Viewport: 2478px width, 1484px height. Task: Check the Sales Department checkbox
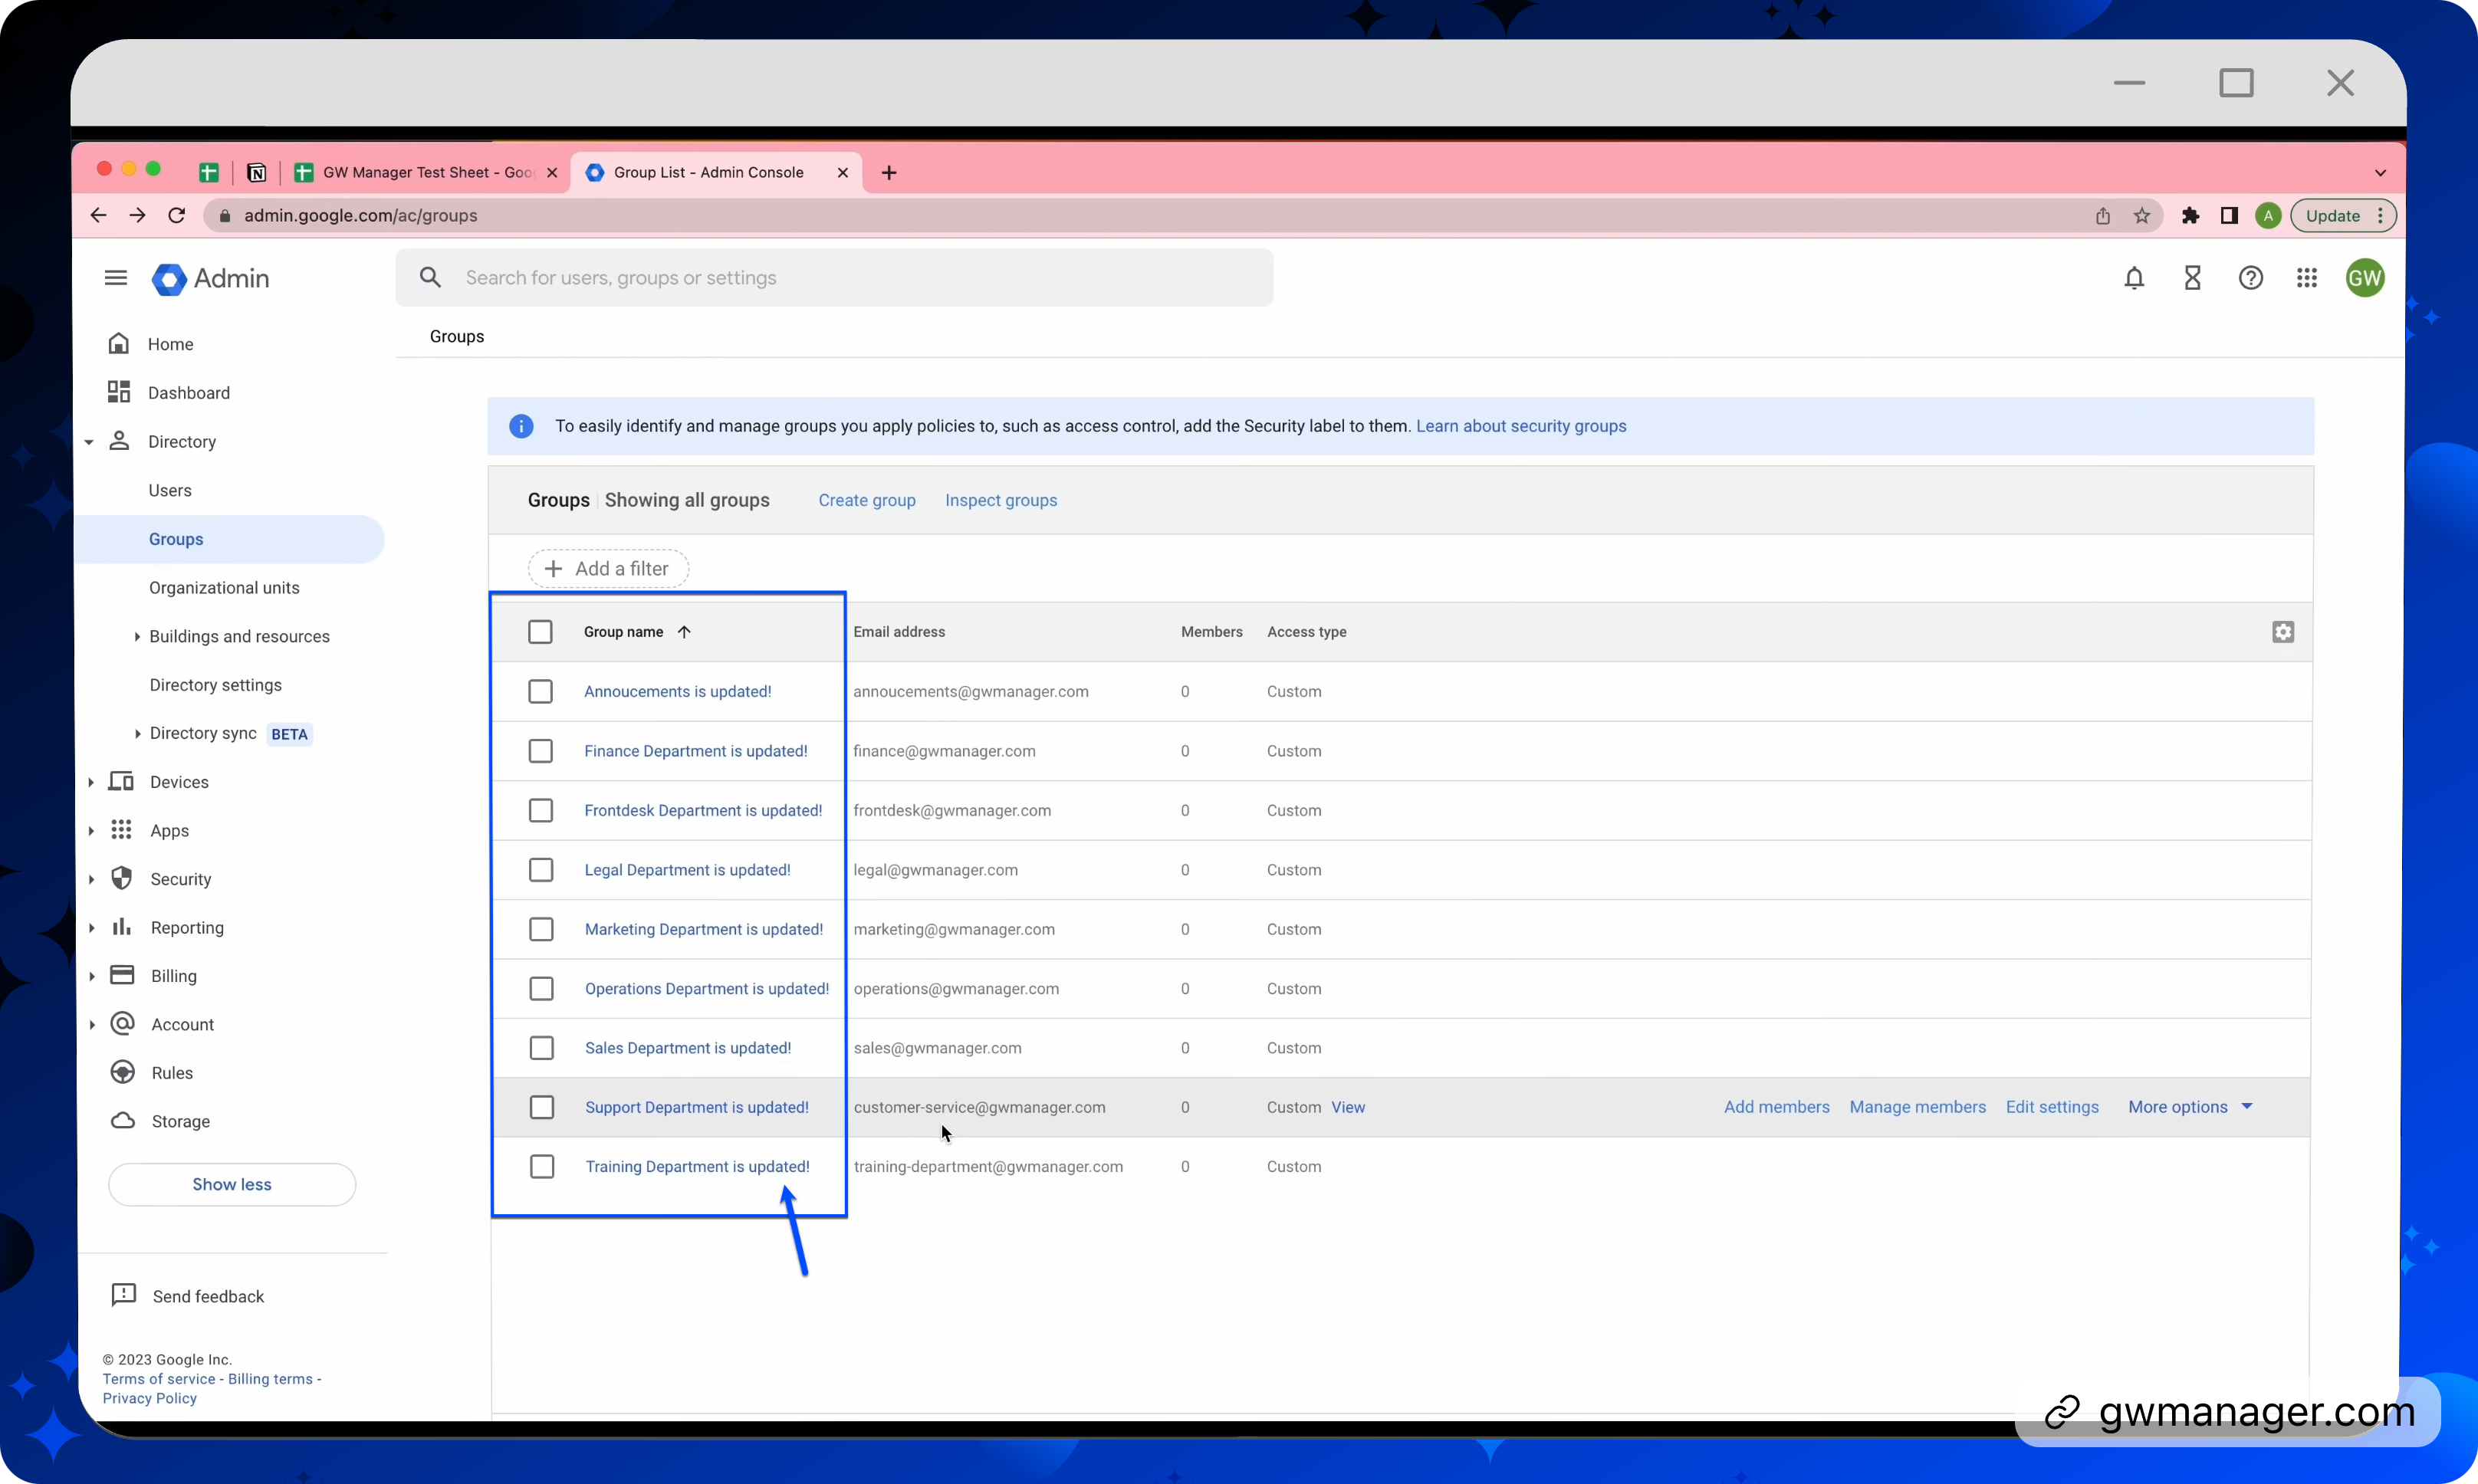click(x=541, y=1048)
